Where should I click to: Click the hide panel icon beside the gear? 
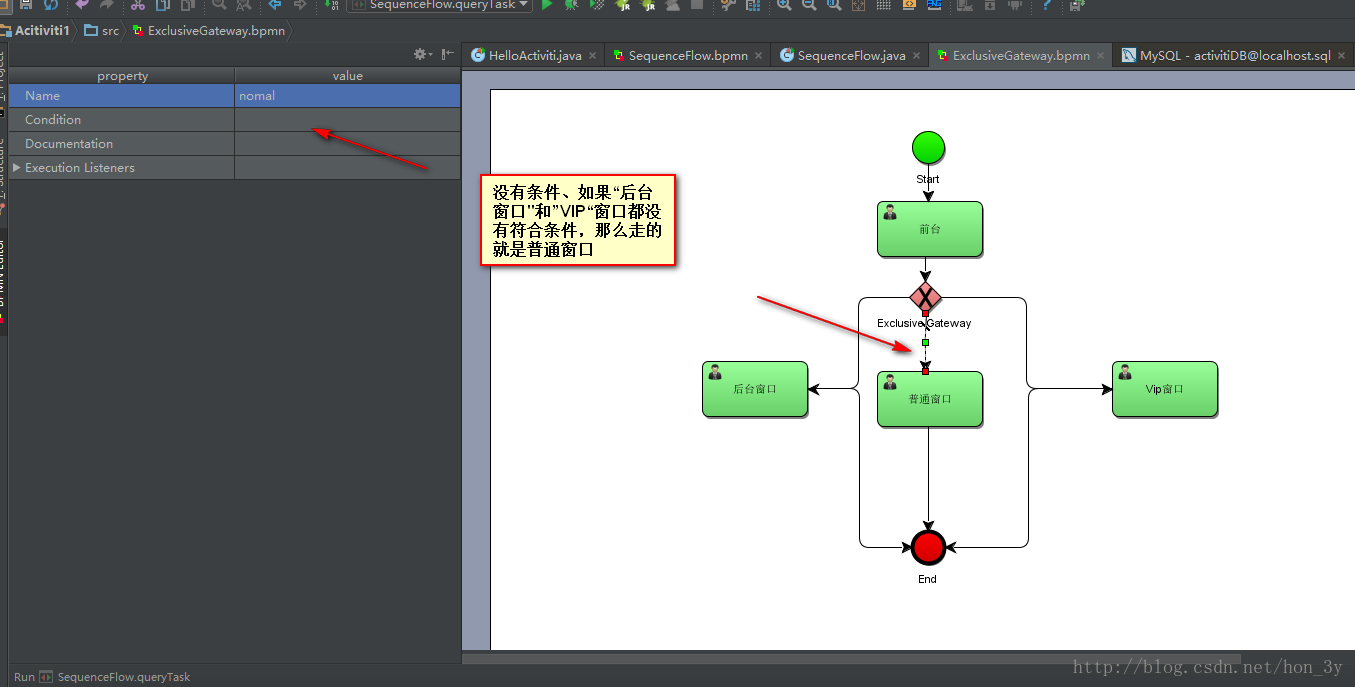pos(448,54)
